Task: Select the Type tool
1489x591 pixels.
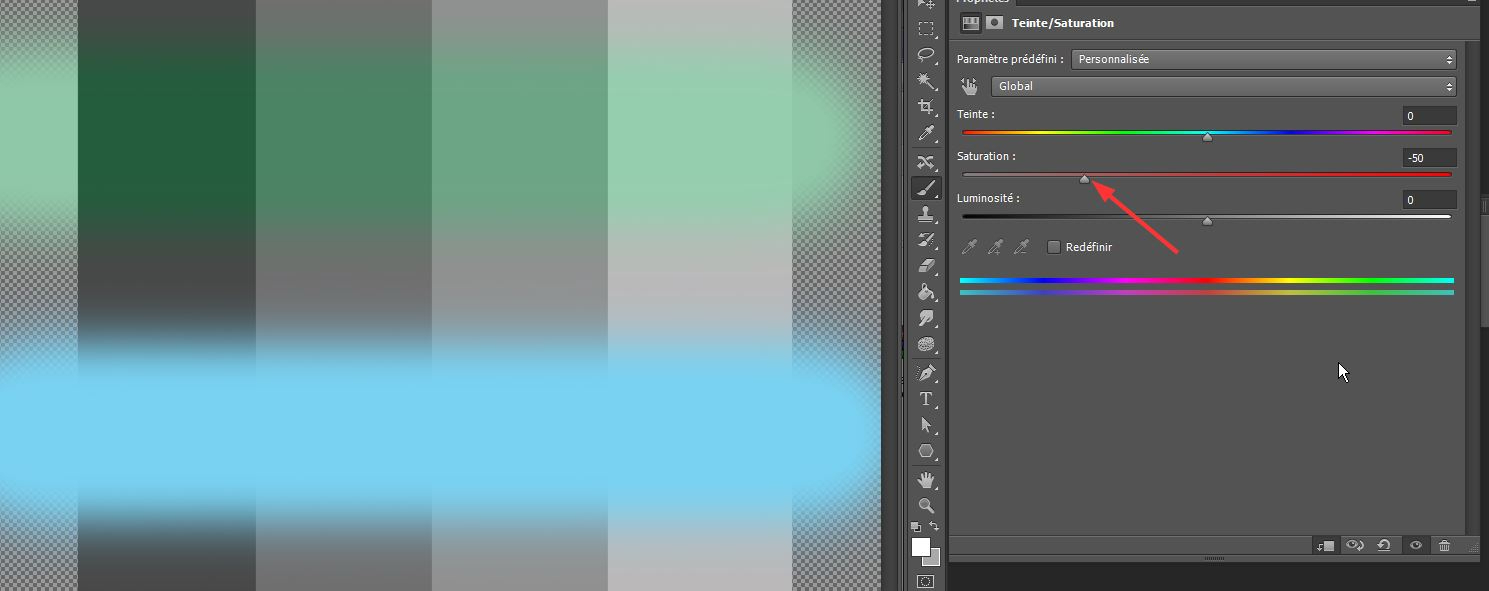Action: point(925,398)
